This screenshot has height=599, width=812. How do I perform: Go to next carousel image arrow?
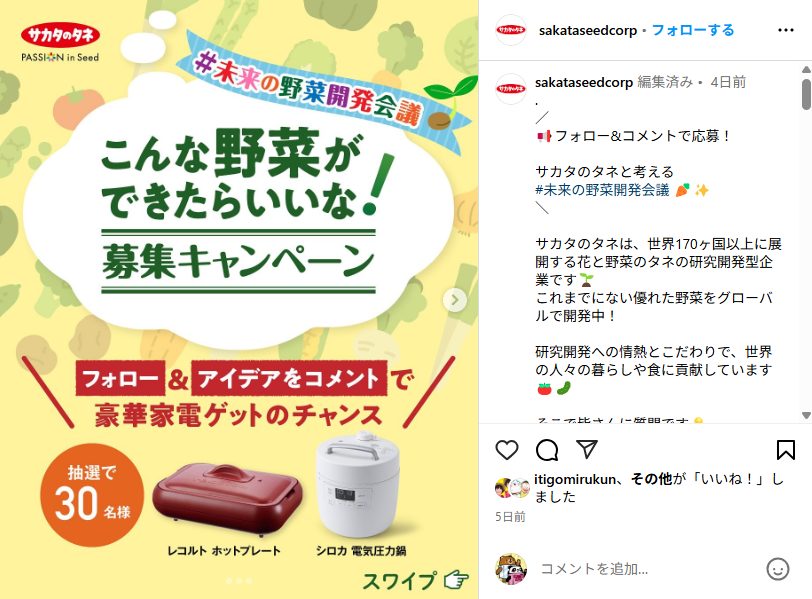pos(455,300)
